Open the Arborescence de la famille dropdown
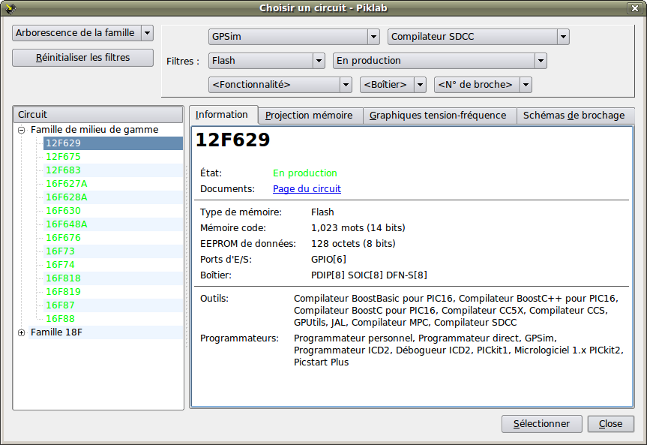This screenshot has height=445, width=647. [x=83, y=33]
